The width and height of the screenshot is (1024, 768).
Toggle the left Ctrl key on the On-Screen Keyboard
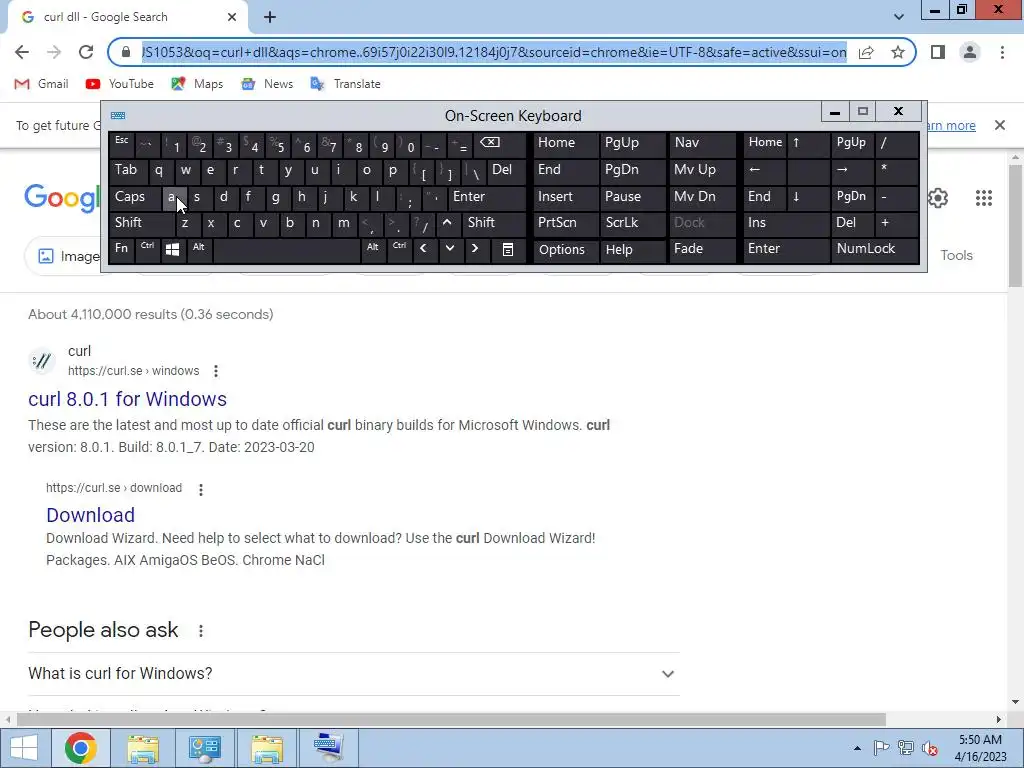(x=148, y=249)
